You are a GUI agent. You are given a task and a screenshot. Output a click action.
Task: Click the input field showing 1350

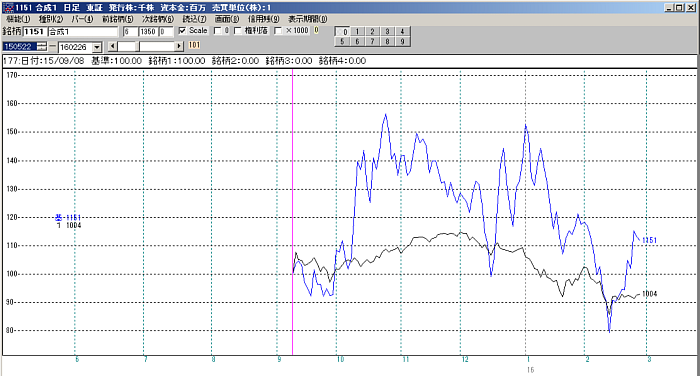(x=148, y=31)
